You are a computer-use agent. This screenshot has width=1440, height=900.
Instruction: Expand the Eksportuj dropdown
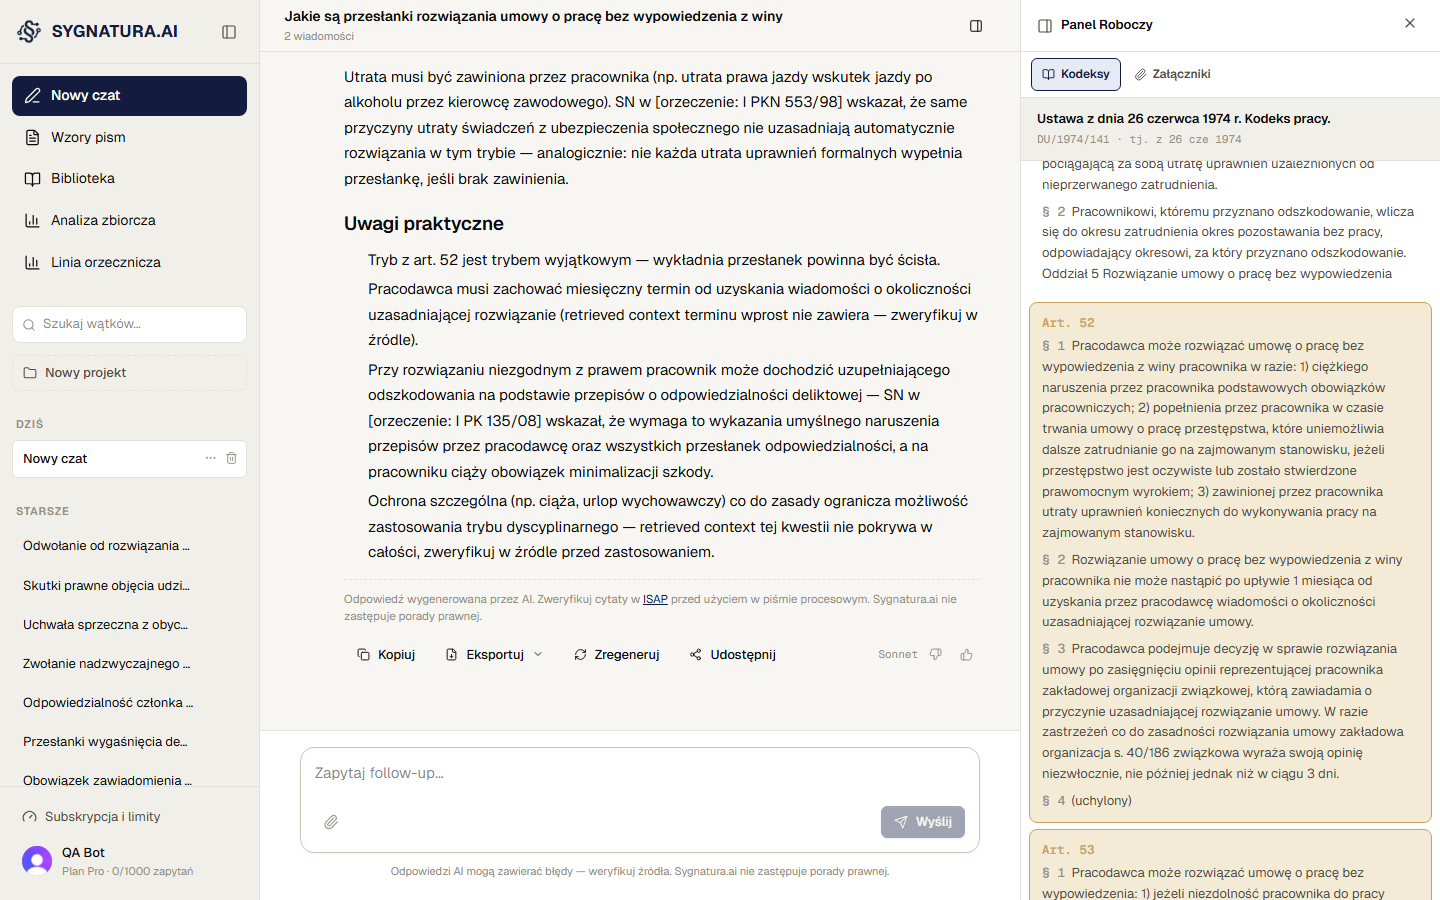pos(494,655)
